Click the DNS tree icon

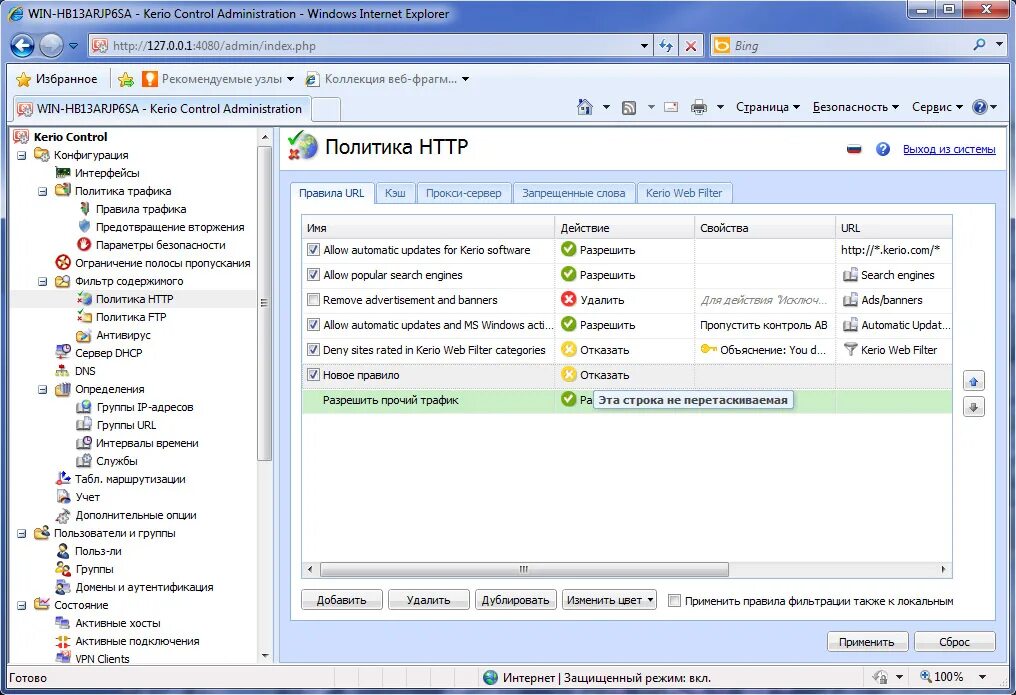[x=63, y=370]
